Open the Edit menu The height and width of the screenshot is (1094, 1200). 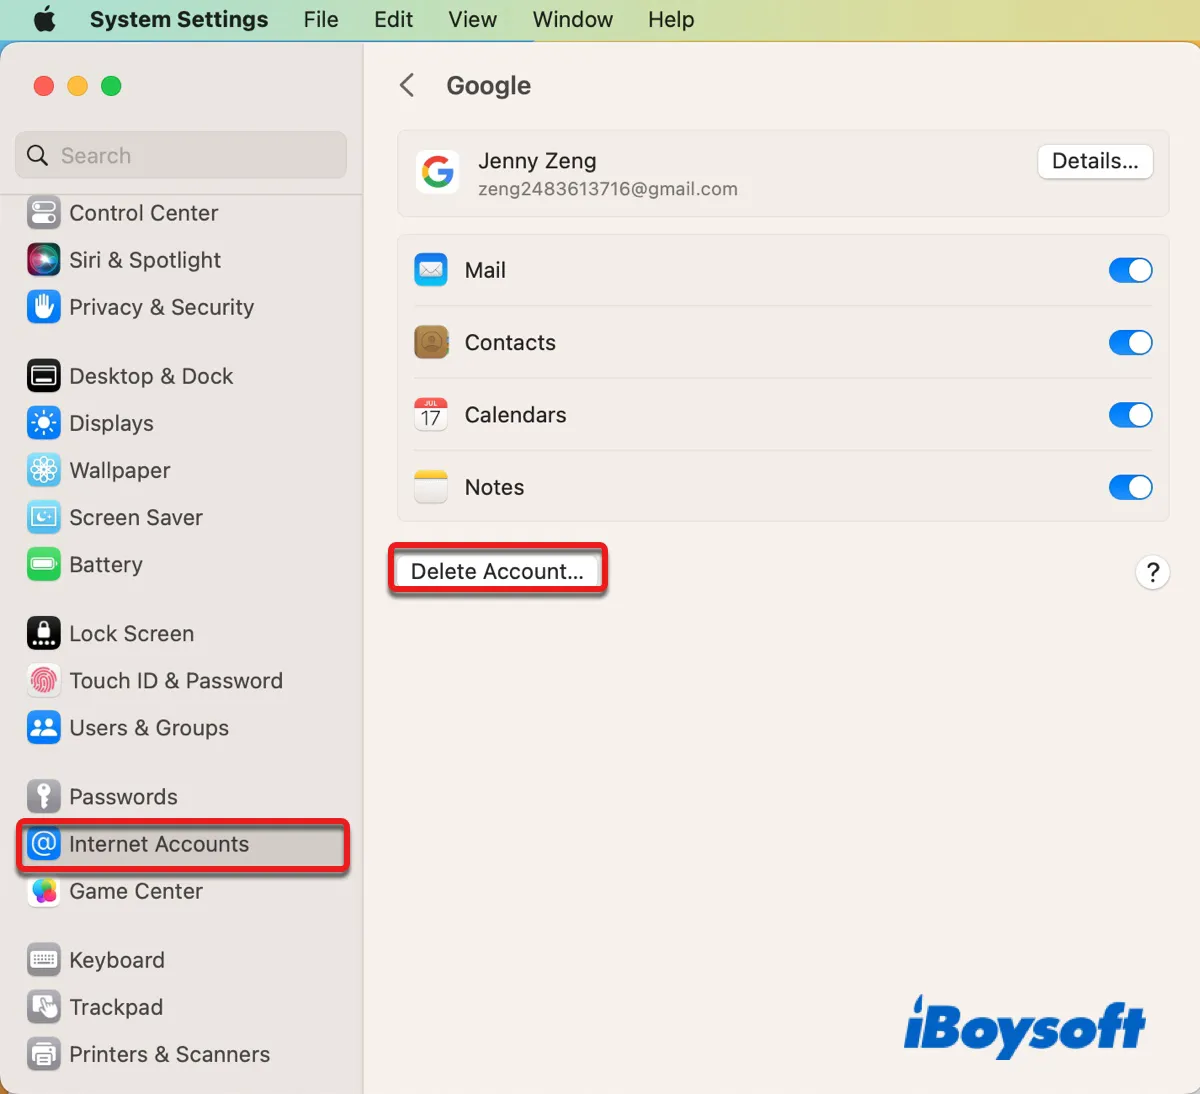click(393, 19)
